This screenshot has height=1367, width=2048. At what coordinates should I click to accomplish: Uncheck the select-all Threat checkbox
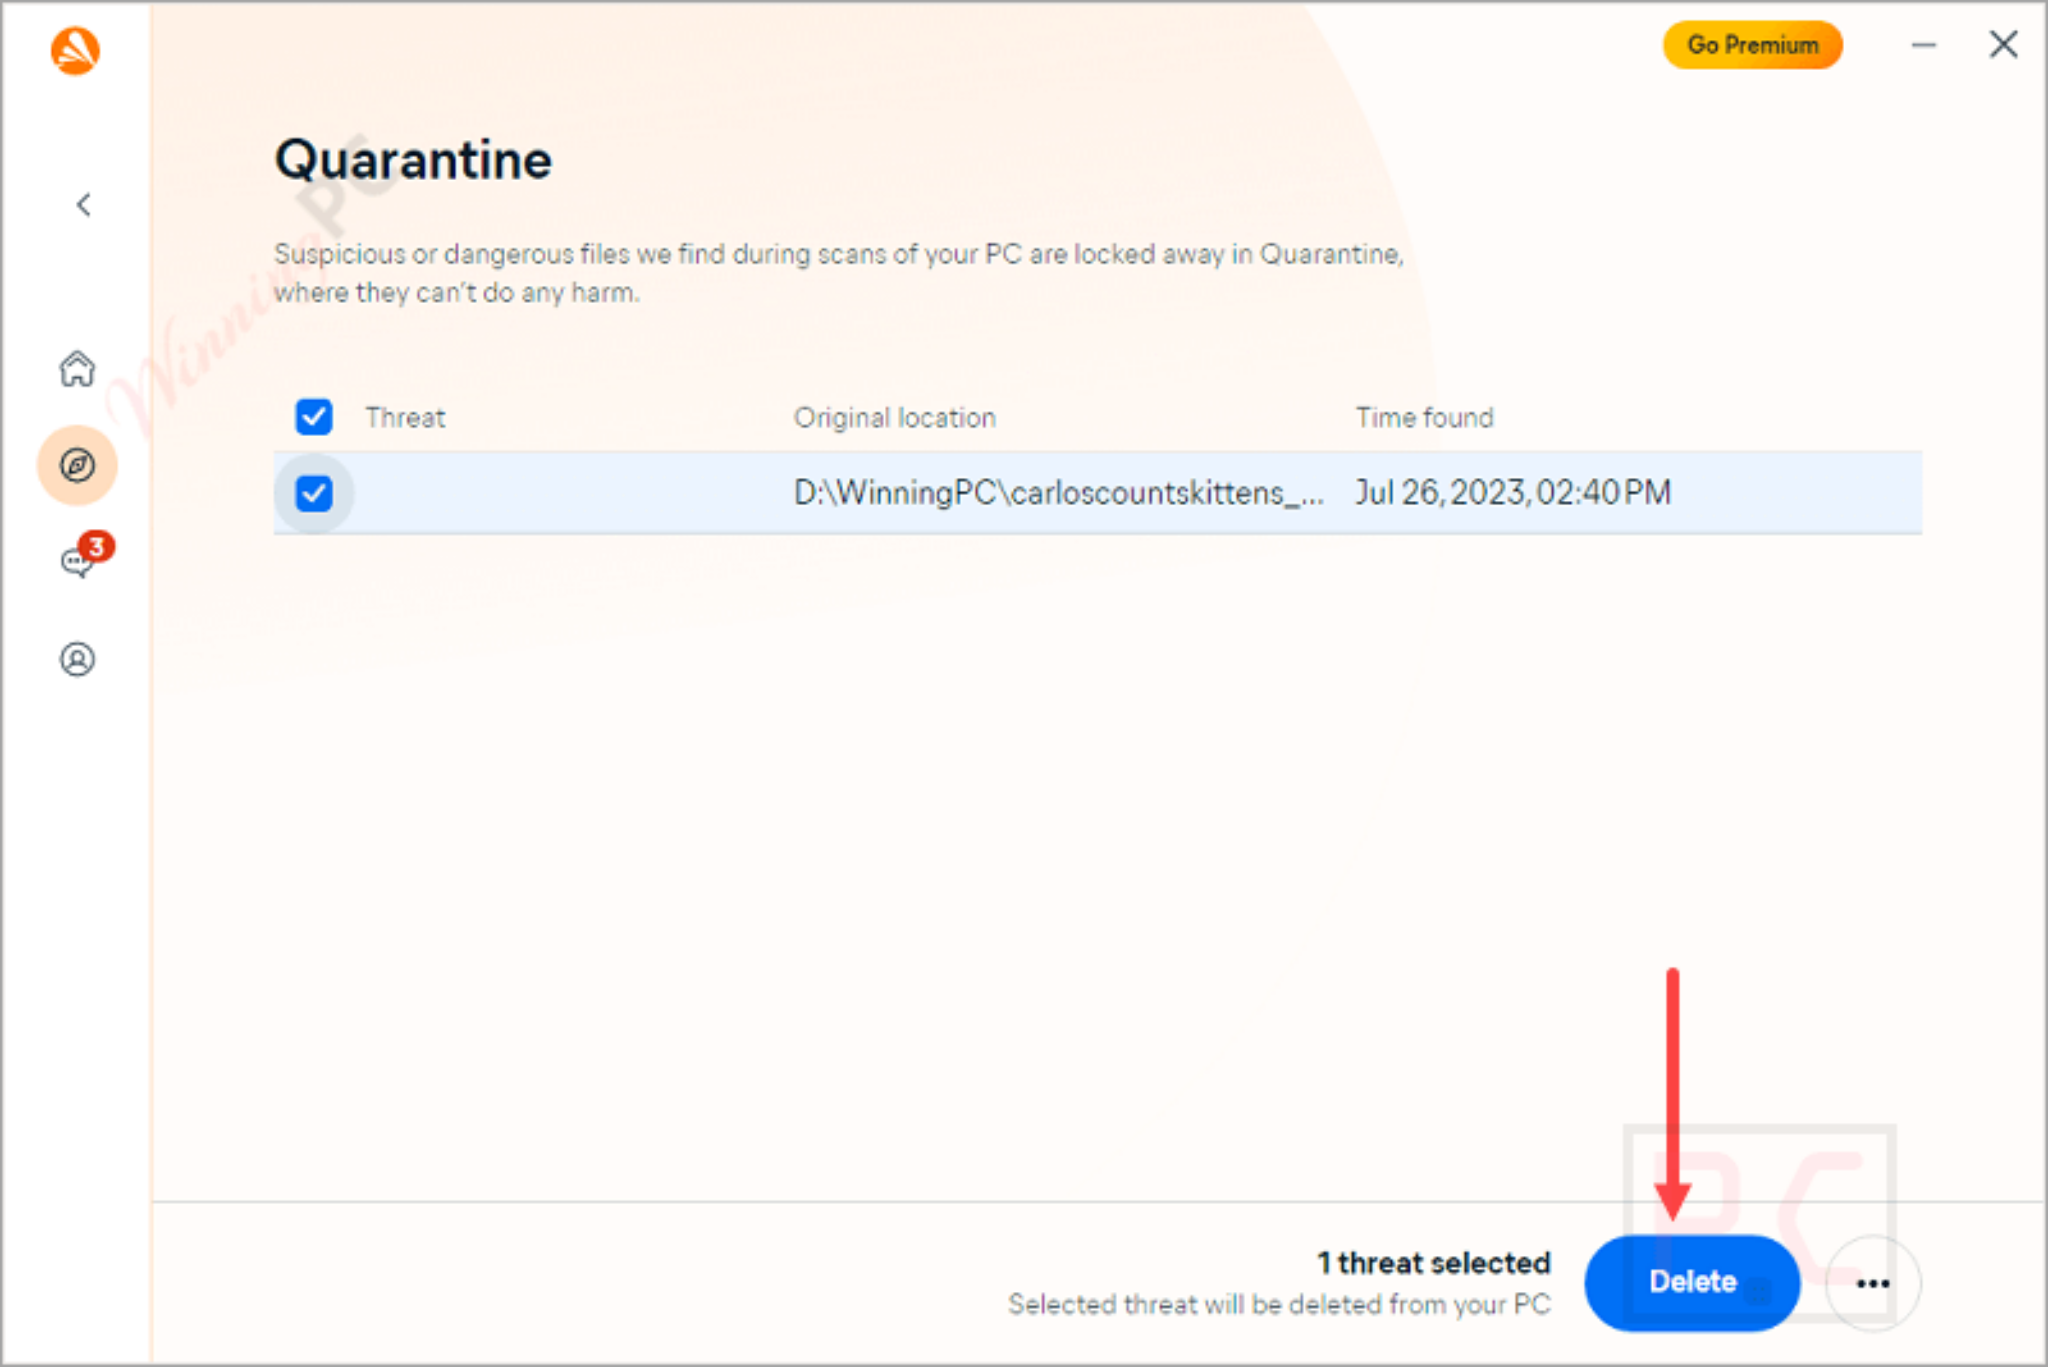tap(313, 417)
